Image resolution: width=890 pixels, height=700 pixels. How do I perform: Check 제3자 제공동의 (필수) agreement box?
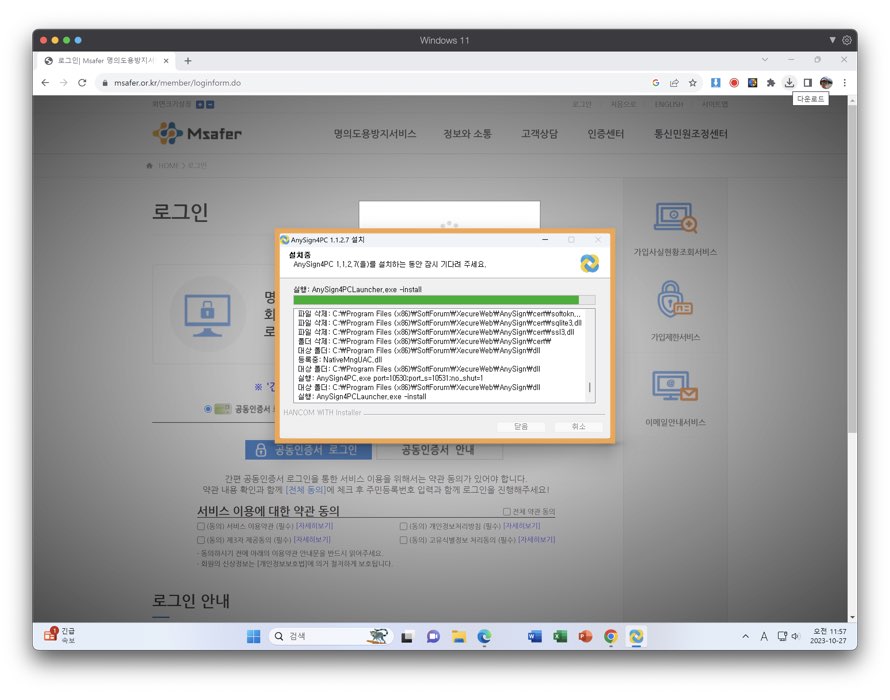[201, 540]
